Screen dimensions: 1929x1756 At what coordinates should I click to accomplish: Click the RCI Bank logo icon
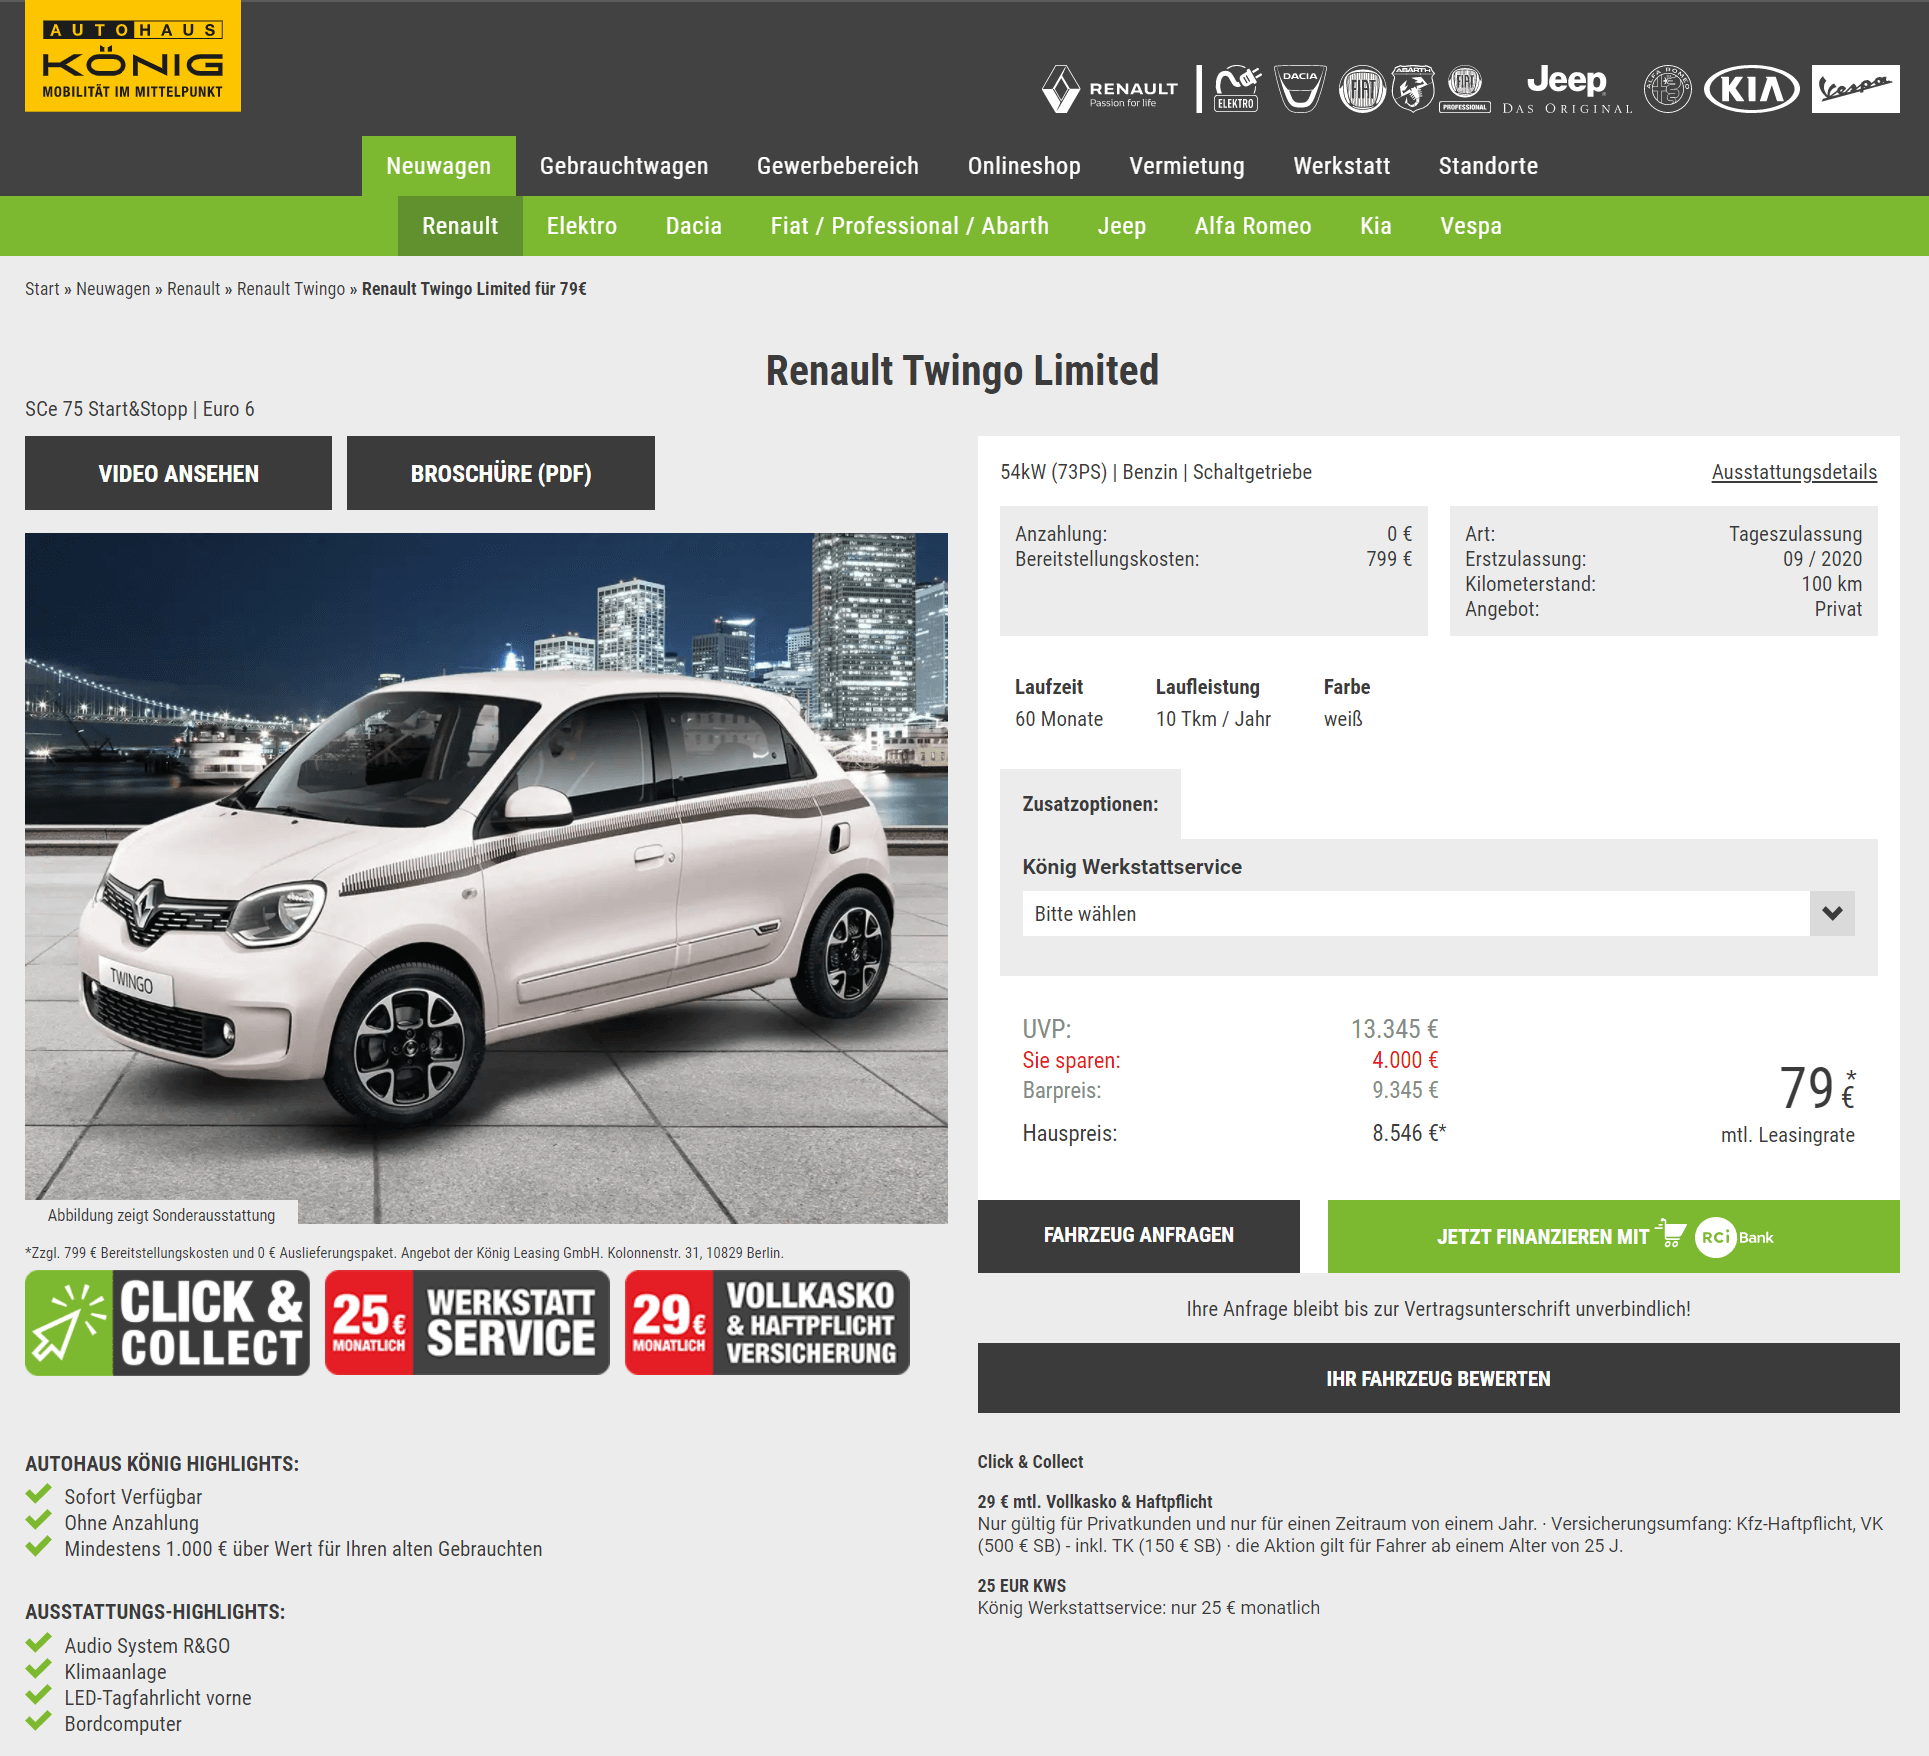(1734, 1237)
